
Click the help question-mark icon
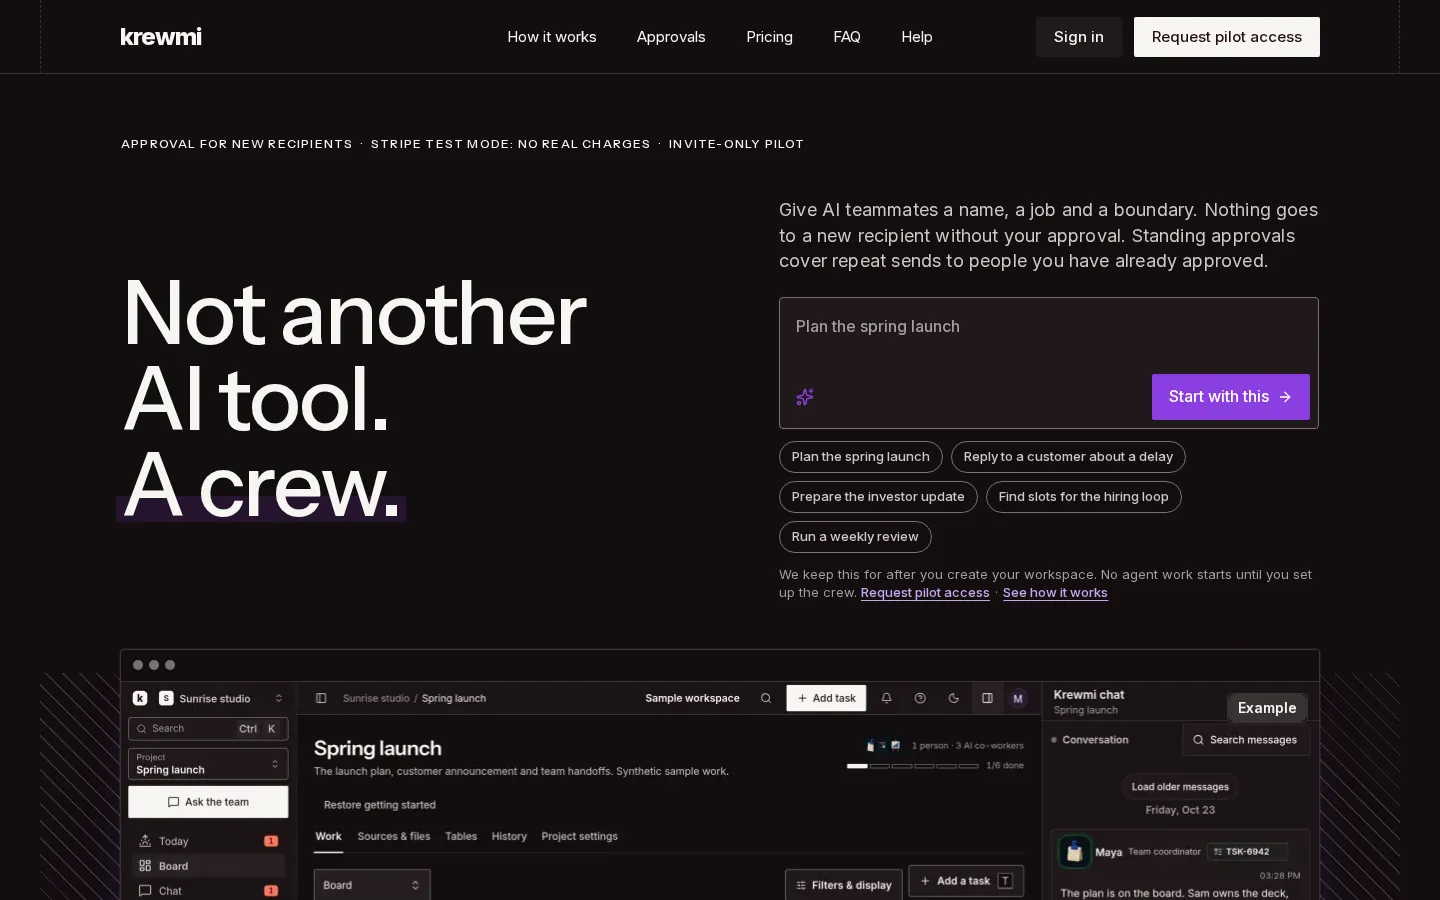(920, 698)
